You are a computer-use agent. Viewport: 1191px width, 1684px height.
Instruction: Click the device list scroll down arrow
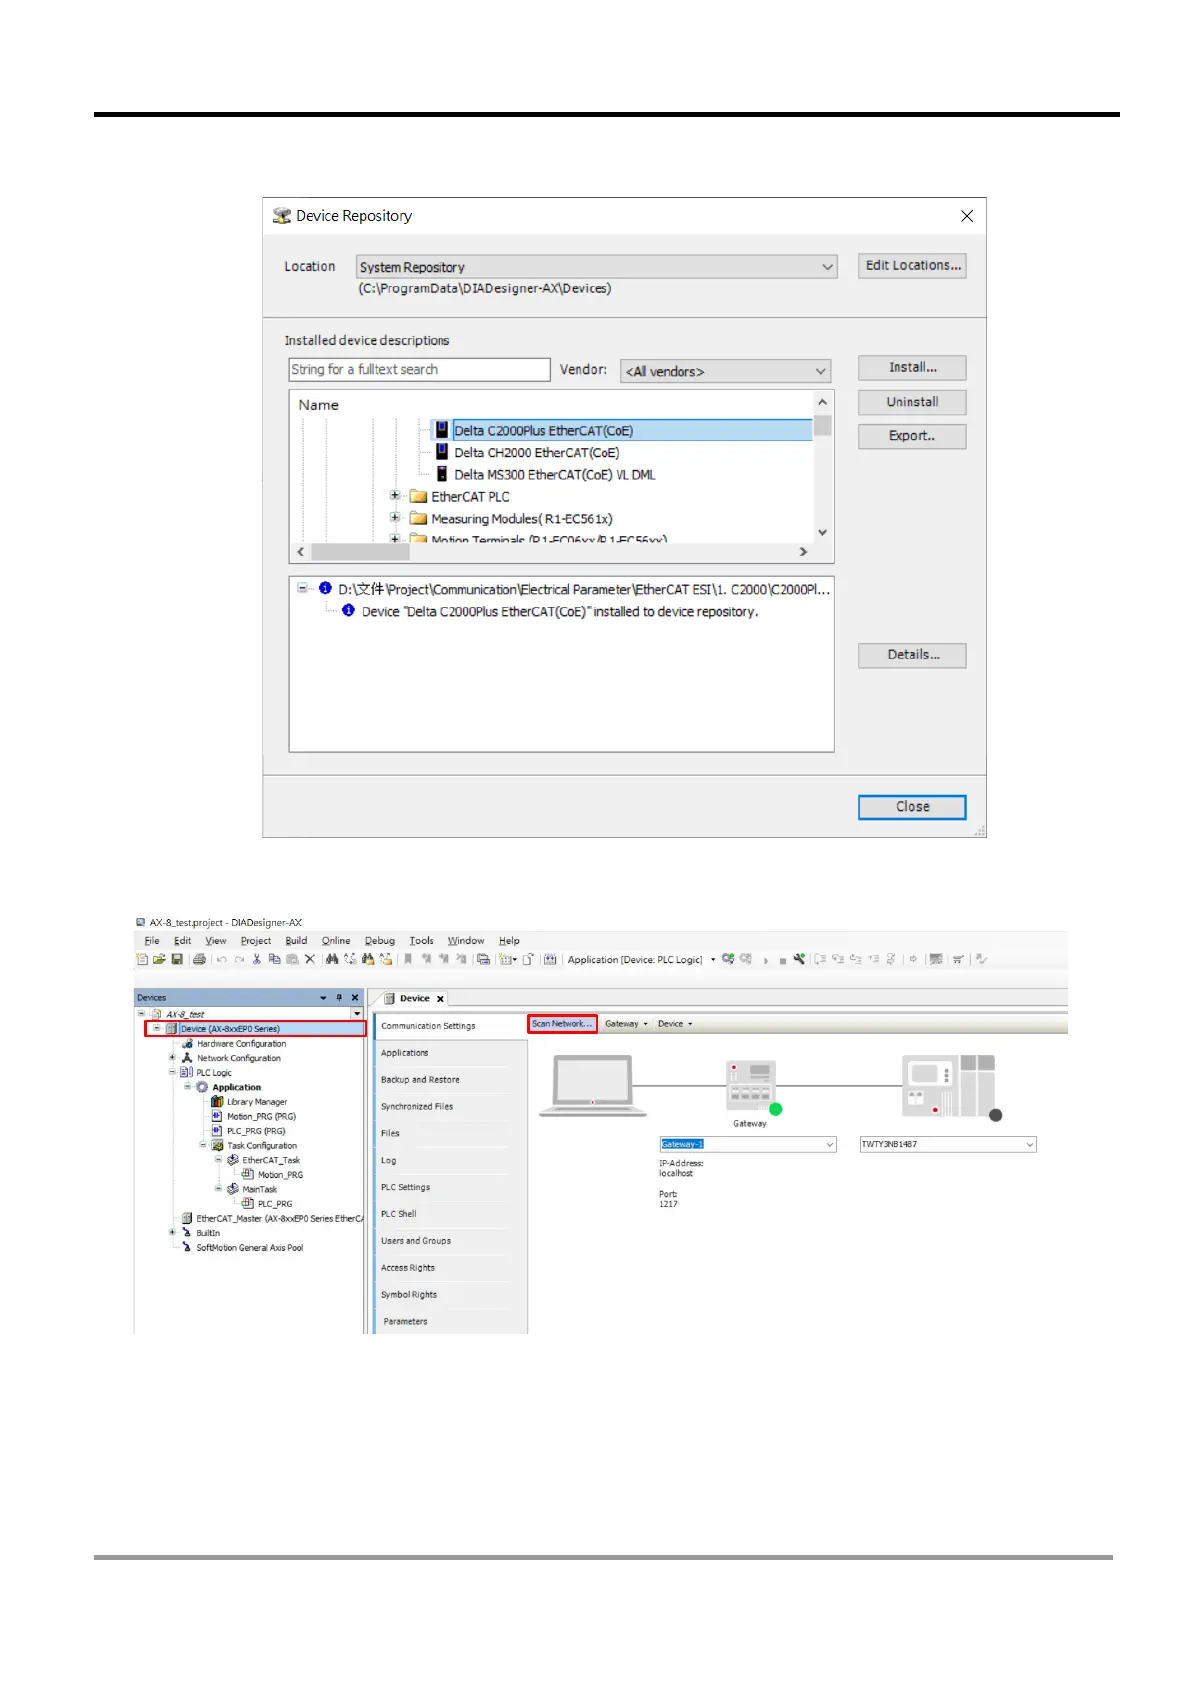click(x=823, y=532)
